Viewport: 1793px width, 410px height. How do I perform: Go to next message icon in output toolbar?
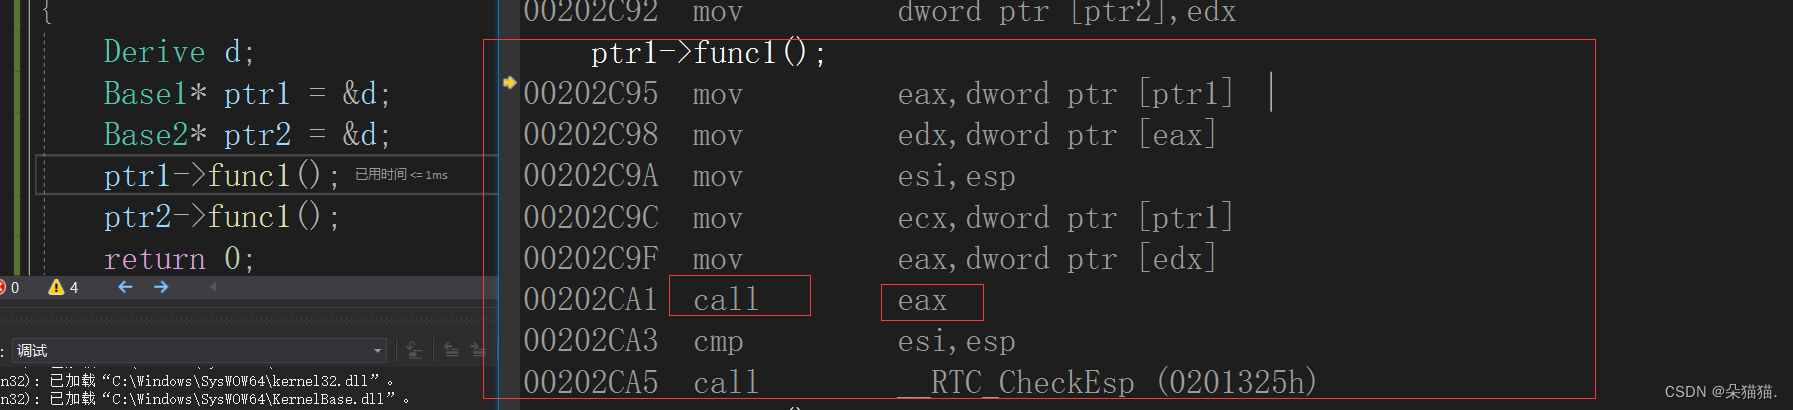(x=477, y=350)
